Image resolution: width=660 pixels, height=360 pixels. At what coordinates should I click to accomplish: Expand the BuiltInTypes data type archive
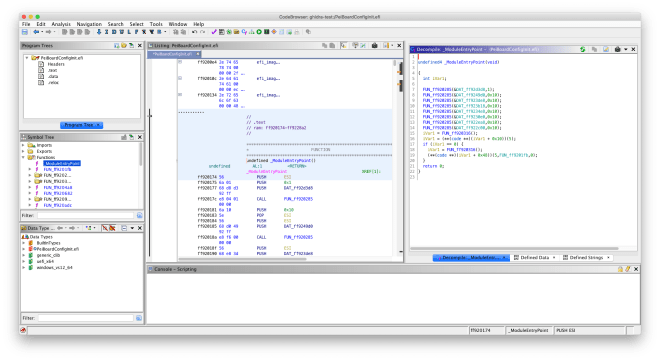[x=24, y=243]
